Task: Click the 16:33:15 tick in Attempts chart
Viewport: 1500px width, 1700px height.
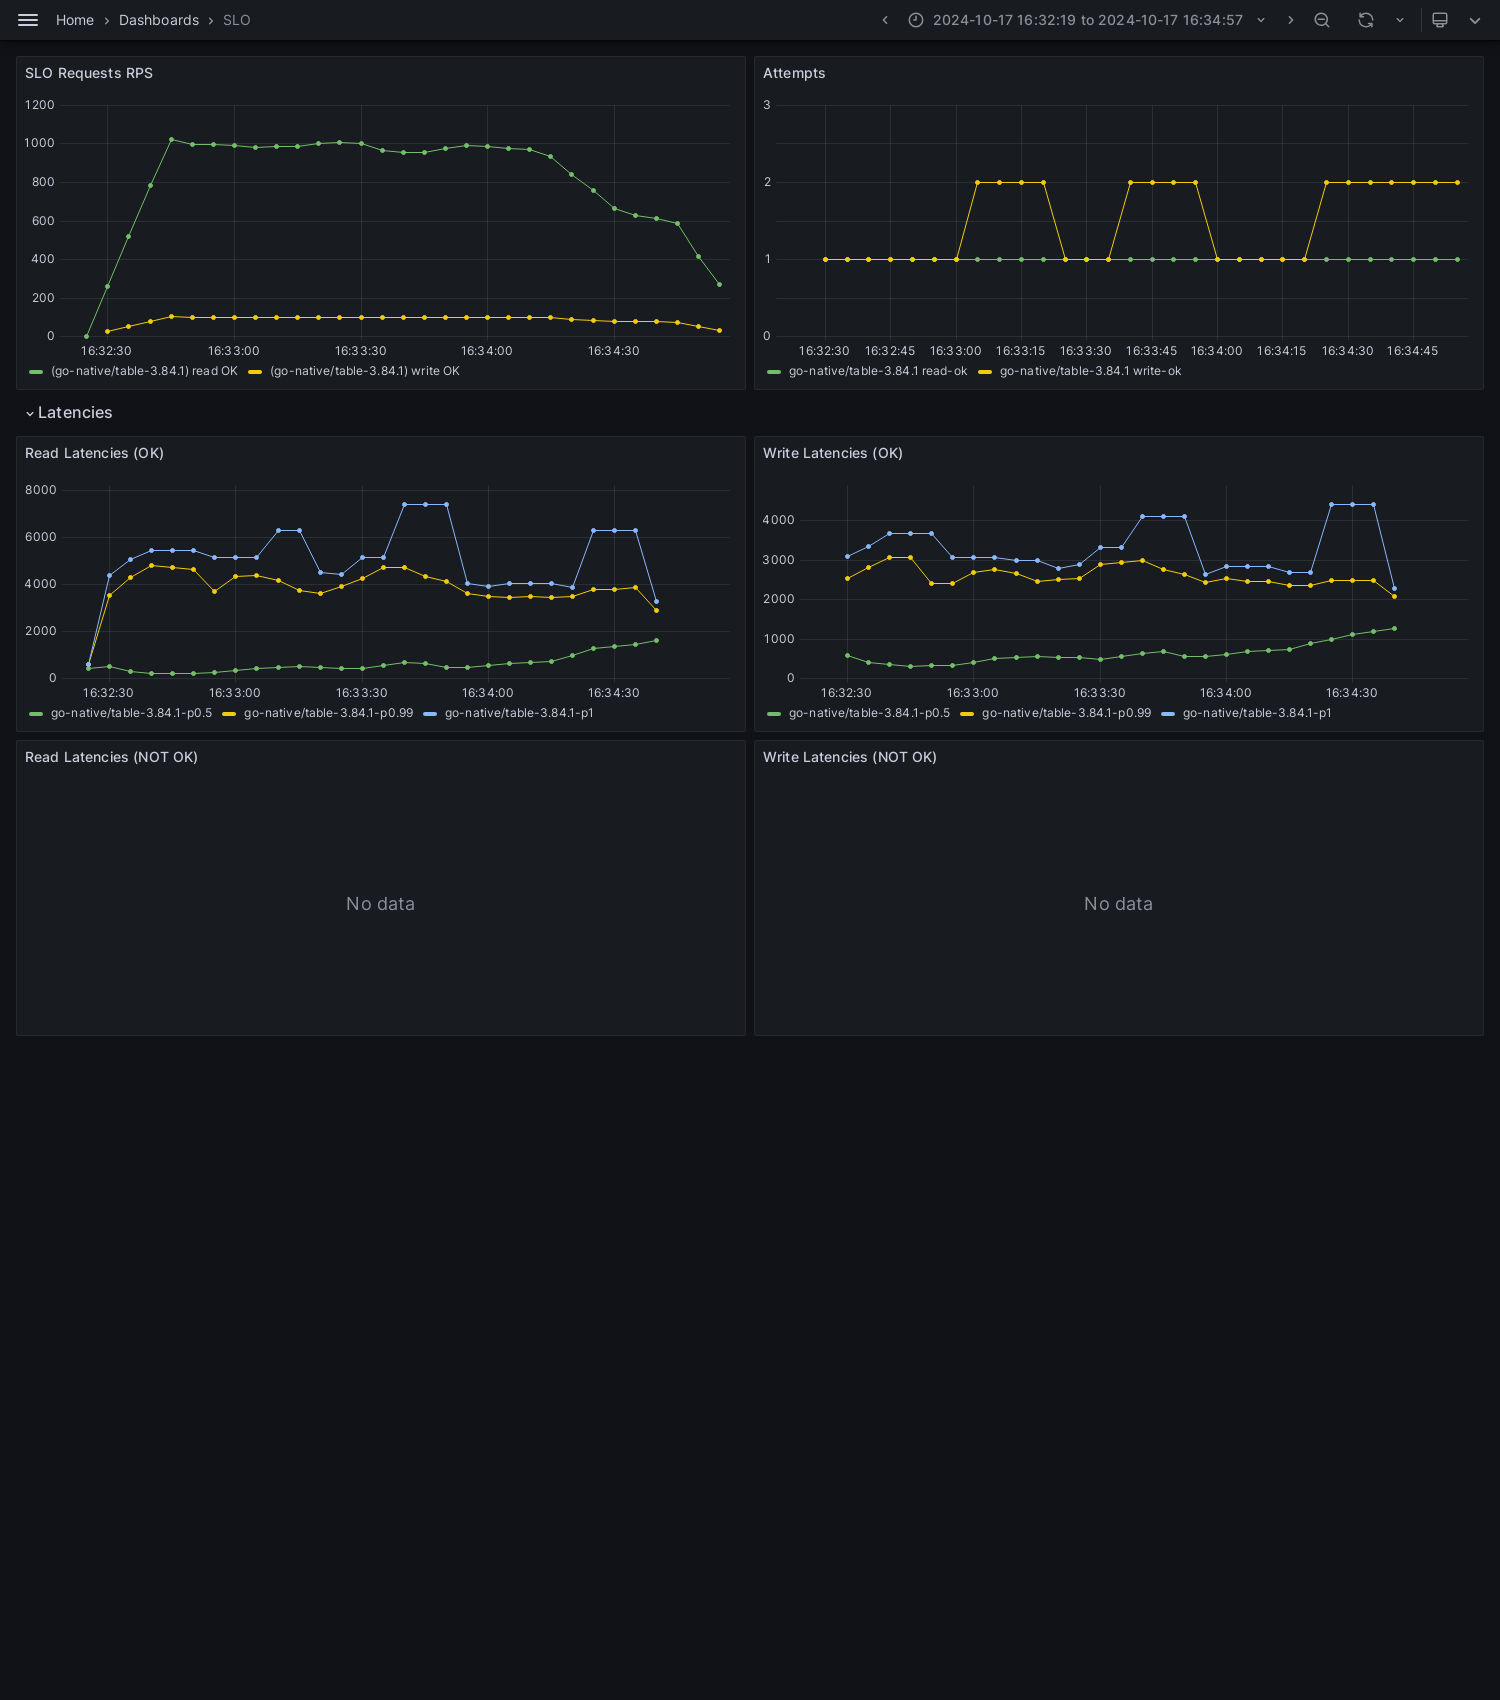Action: 1020,351
